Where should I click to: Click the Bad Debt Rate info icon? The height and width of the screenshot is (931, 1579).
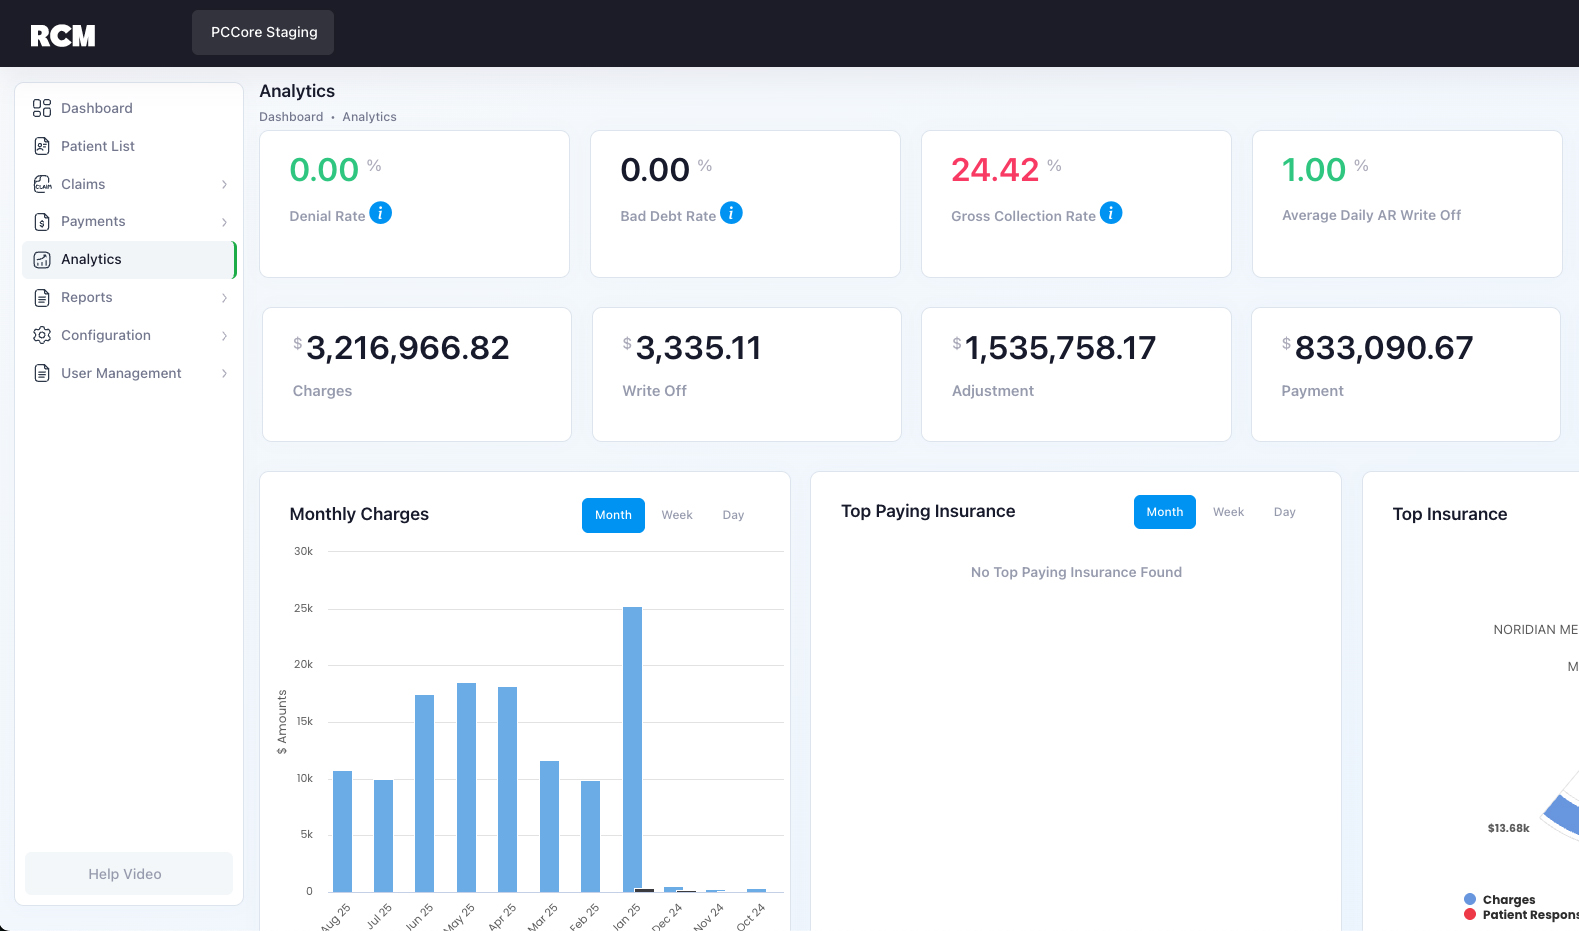click(x=732, y=213)
